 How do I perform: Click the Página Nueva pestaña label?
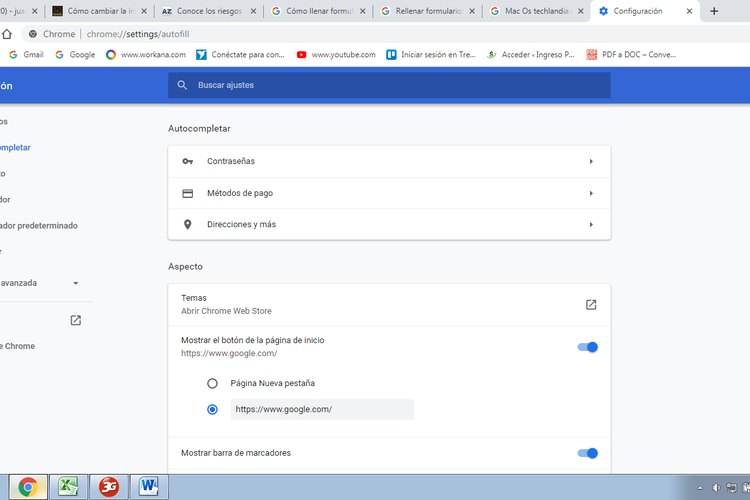pos(273,383)
